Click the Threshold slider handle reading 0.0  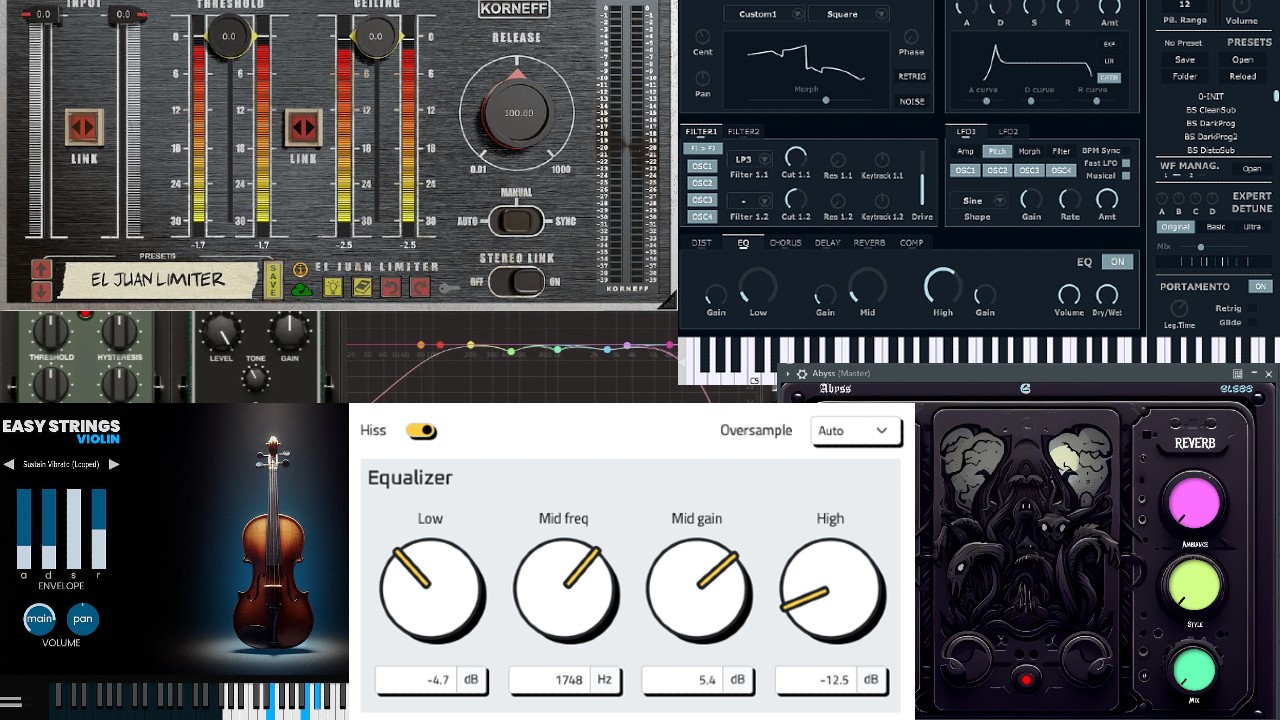click(229, 36)
